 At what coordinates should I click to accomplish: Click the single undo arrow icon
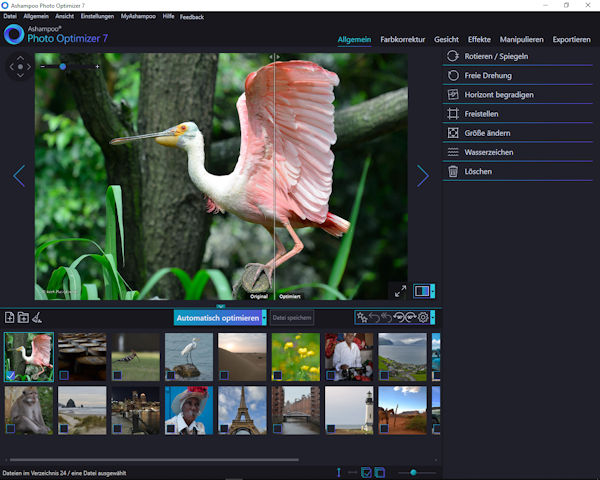click(x=374, y=317)
